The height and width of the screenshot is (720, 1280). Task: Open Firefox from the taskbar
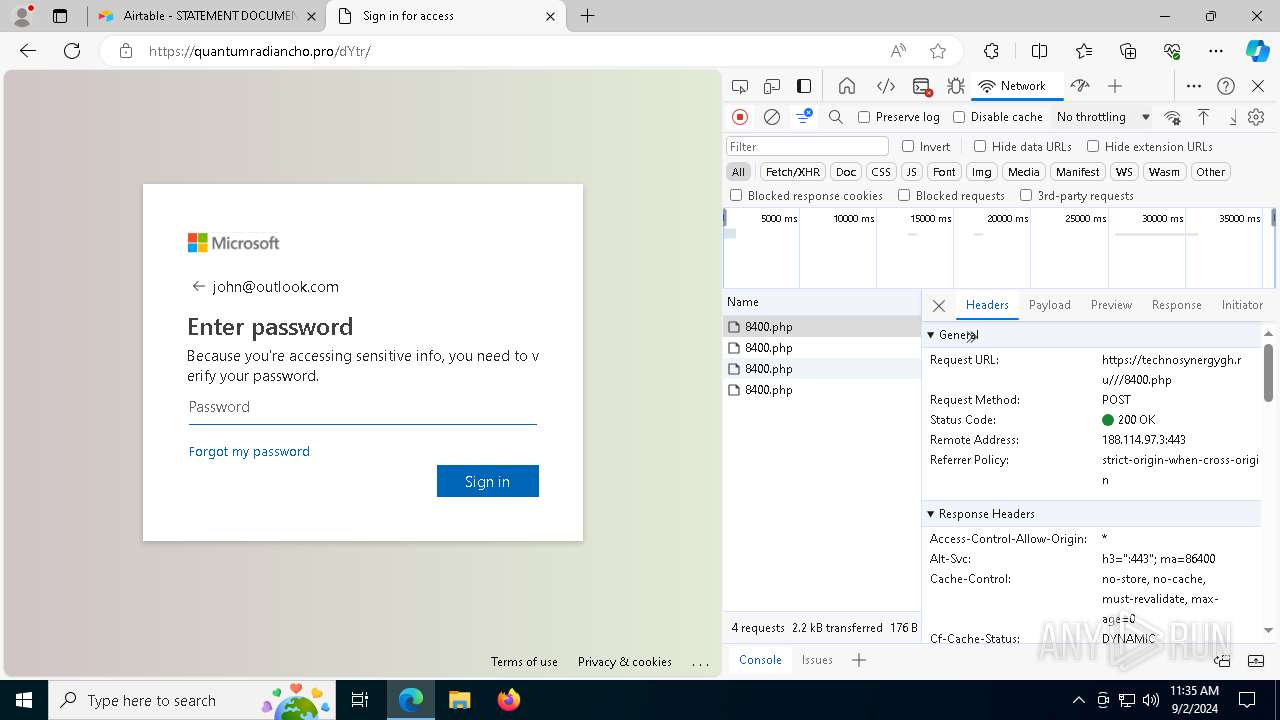(x=509, y=700)
